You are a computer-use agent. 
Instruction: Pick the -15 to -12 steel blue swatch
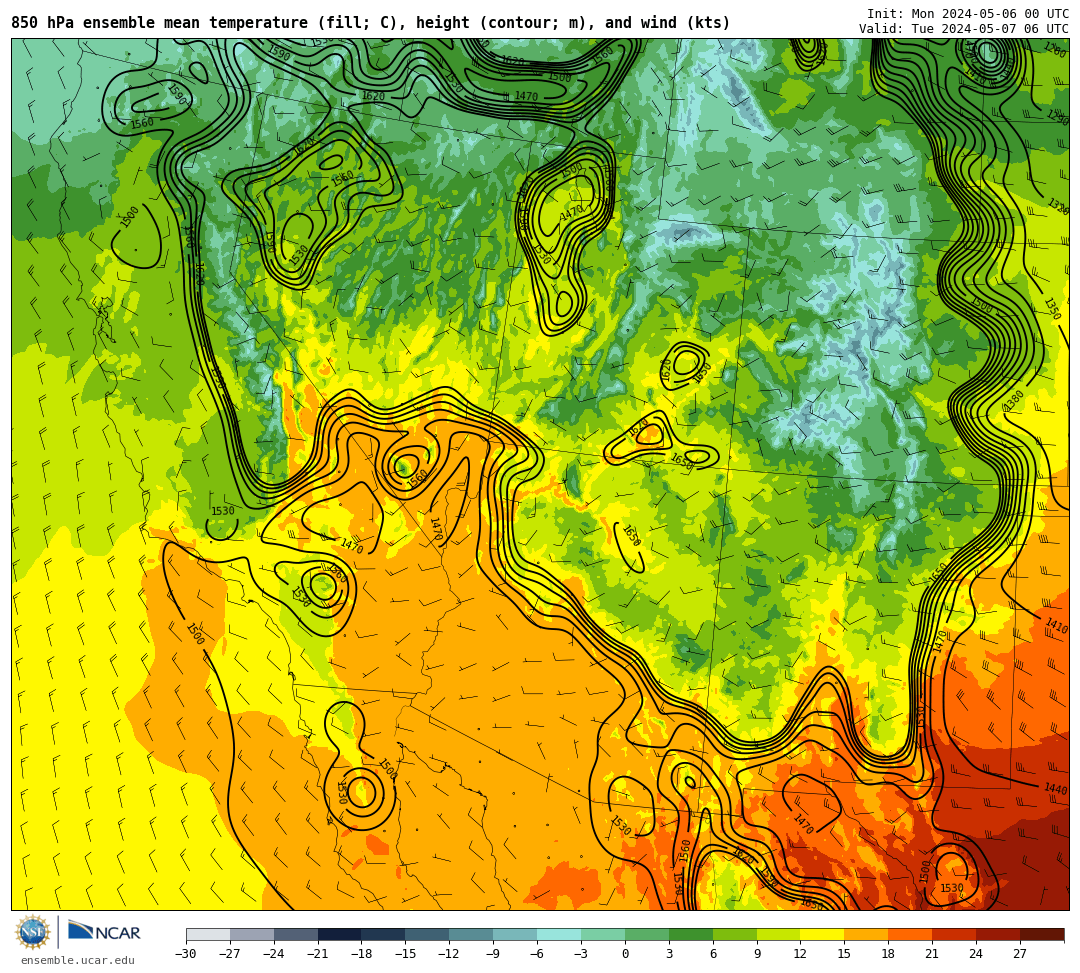(428, 934)
